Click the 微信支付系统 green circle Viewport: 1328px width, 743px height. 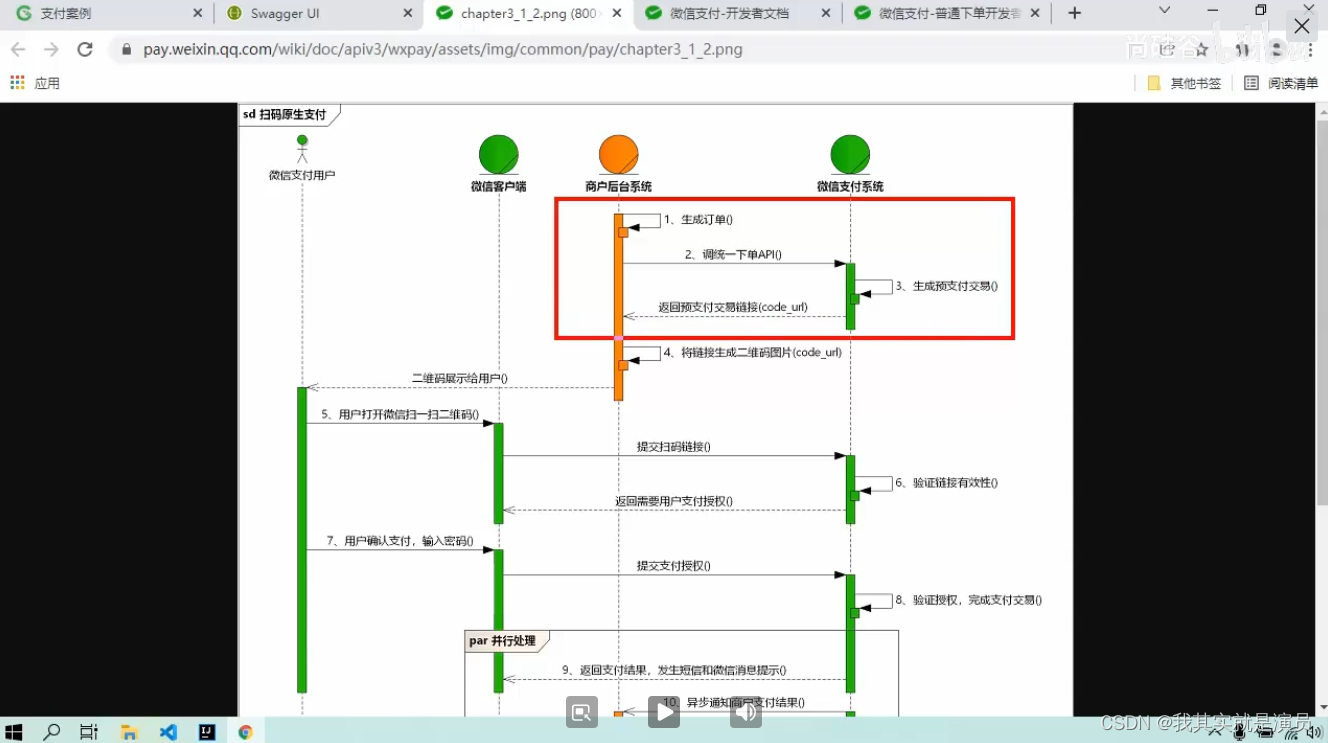[850, 155]
